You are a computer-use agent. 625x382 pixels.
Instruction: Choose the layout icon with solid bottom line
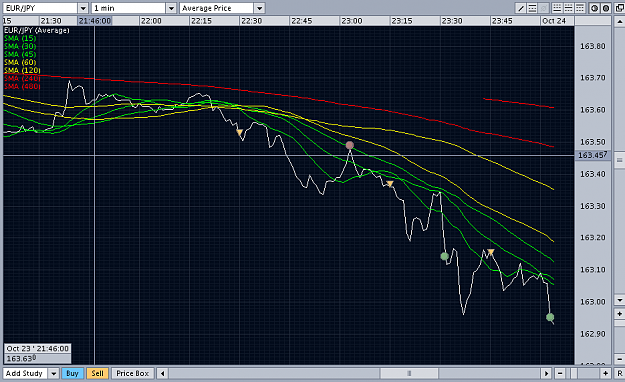click(x=557, y=8)
